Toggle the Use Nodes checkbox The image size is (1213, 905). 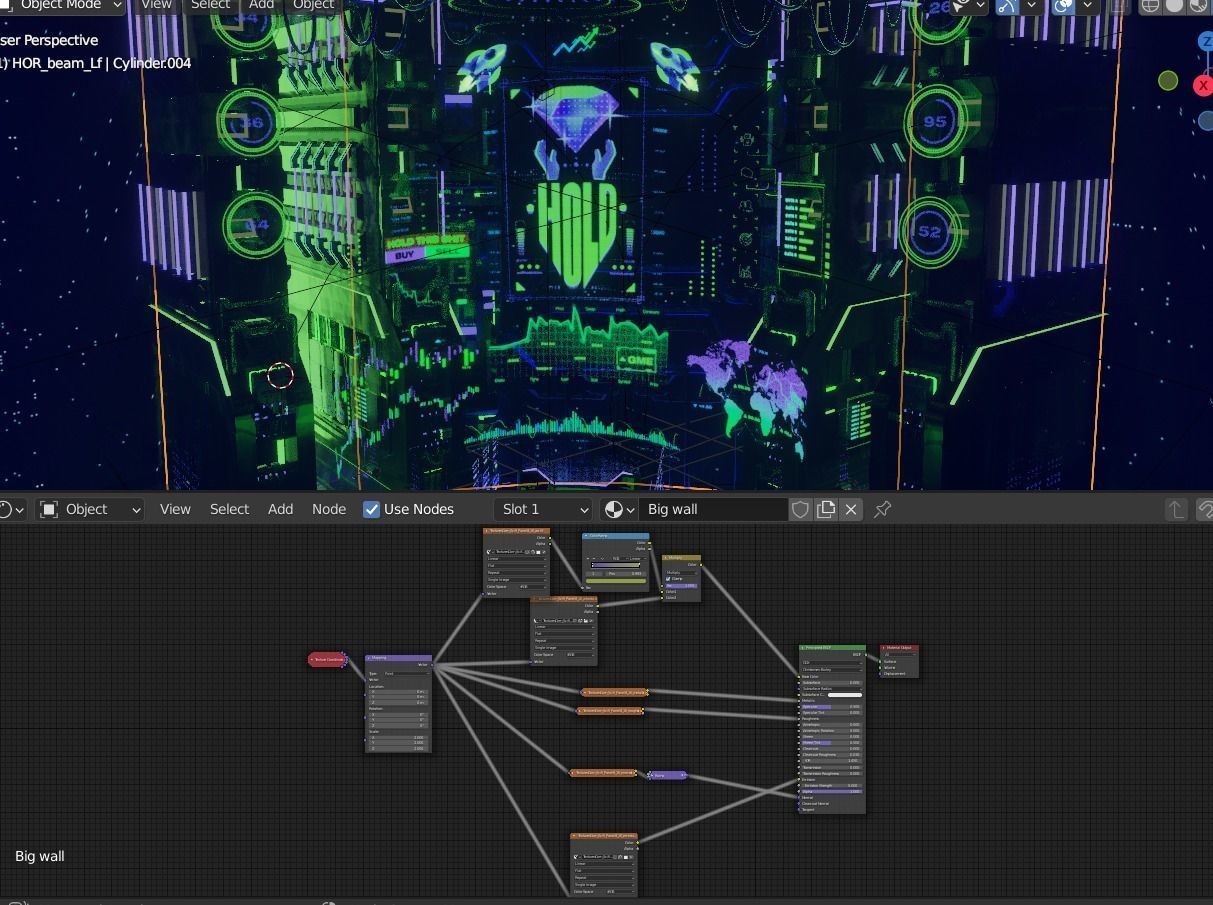(372, 509)
